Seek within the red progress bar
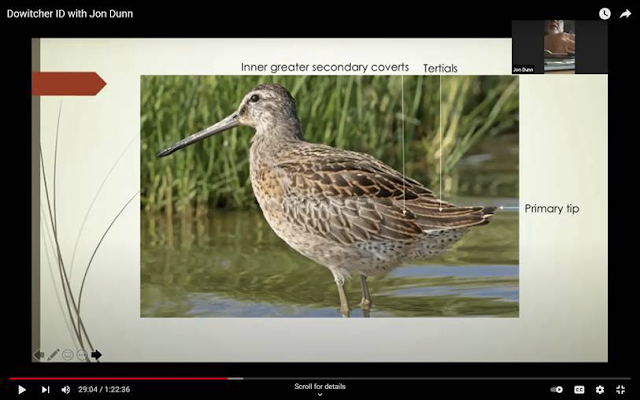This screenshot has height=400, width=640. click(118, 378)
